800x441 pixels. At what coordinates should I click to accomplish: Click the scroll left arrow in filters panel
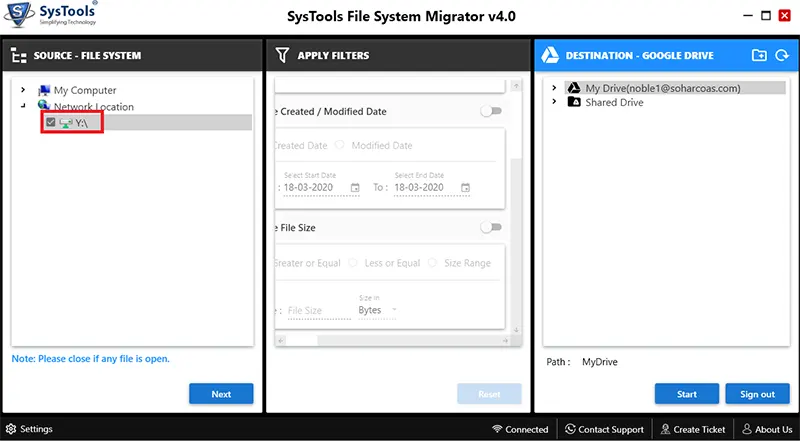(281, 340)
